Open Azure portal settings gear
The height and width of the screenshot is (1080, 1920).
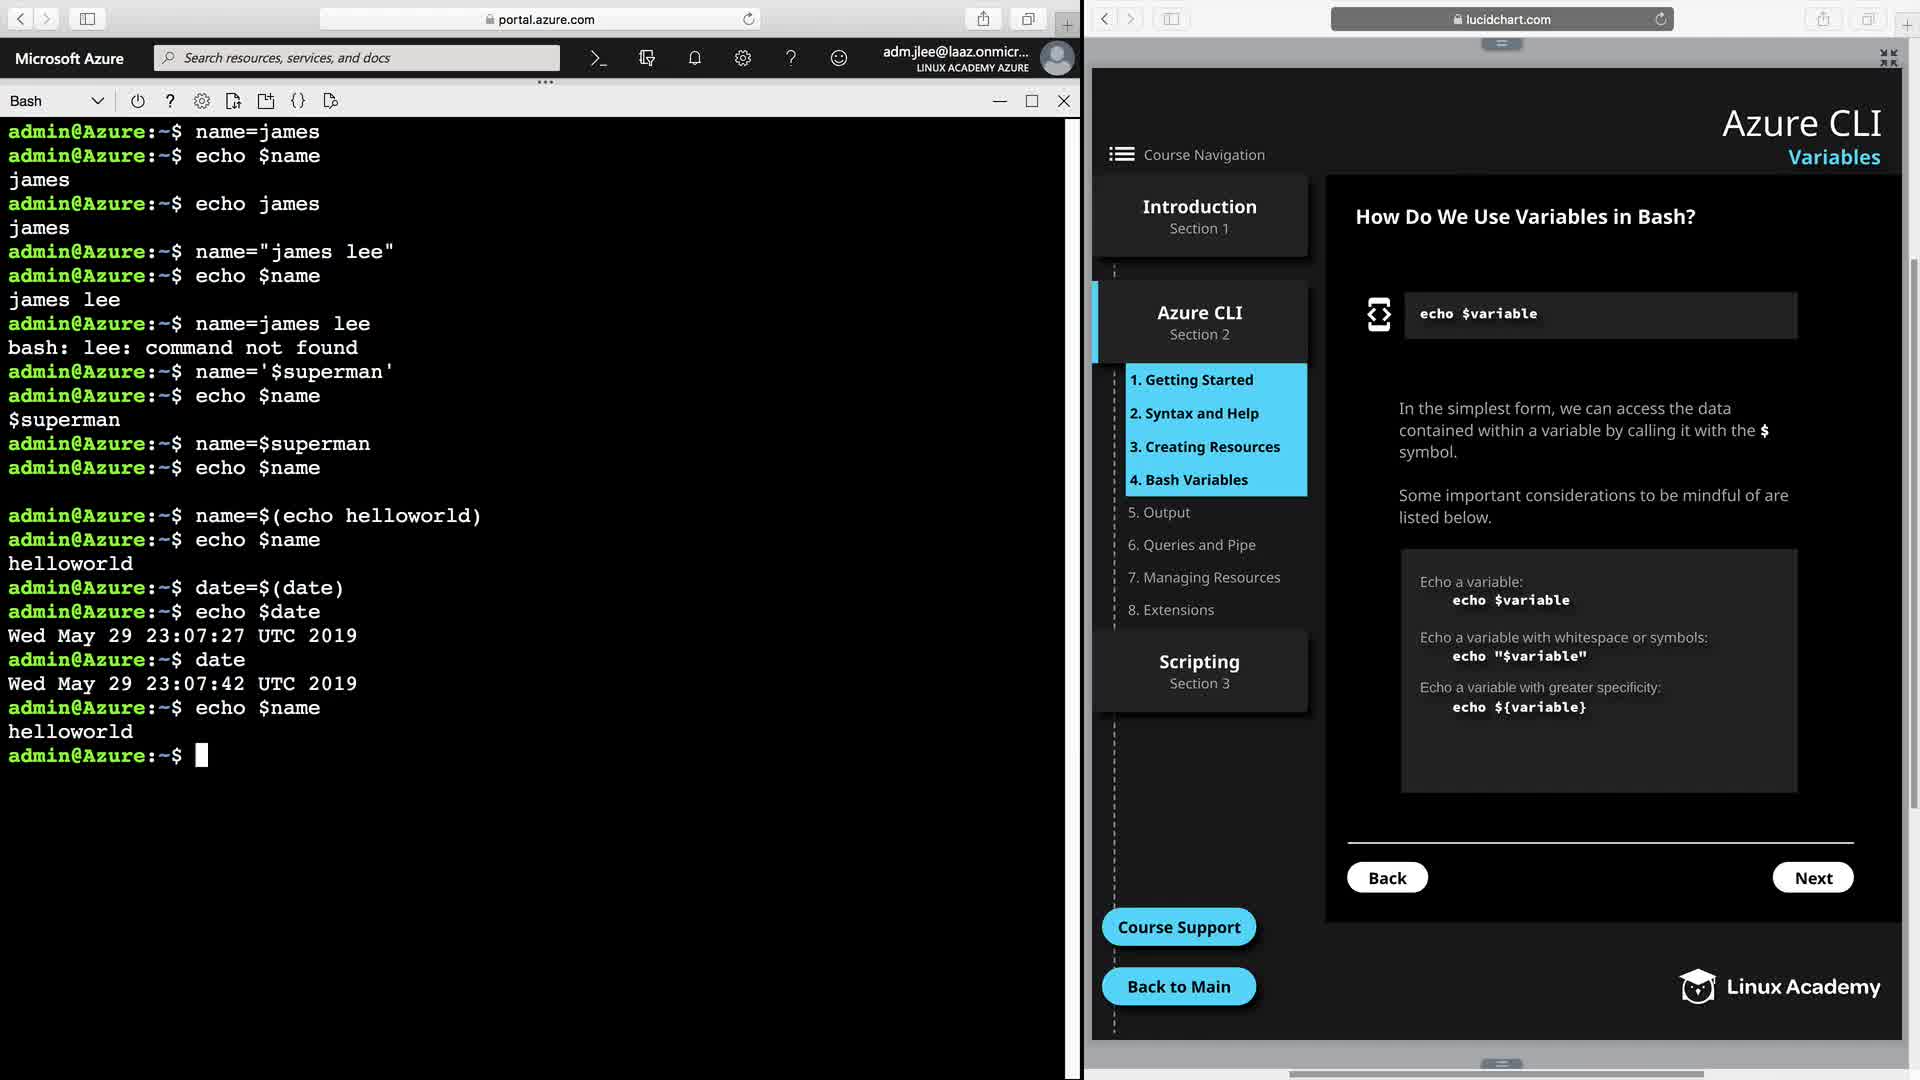(x=743, y=58)
